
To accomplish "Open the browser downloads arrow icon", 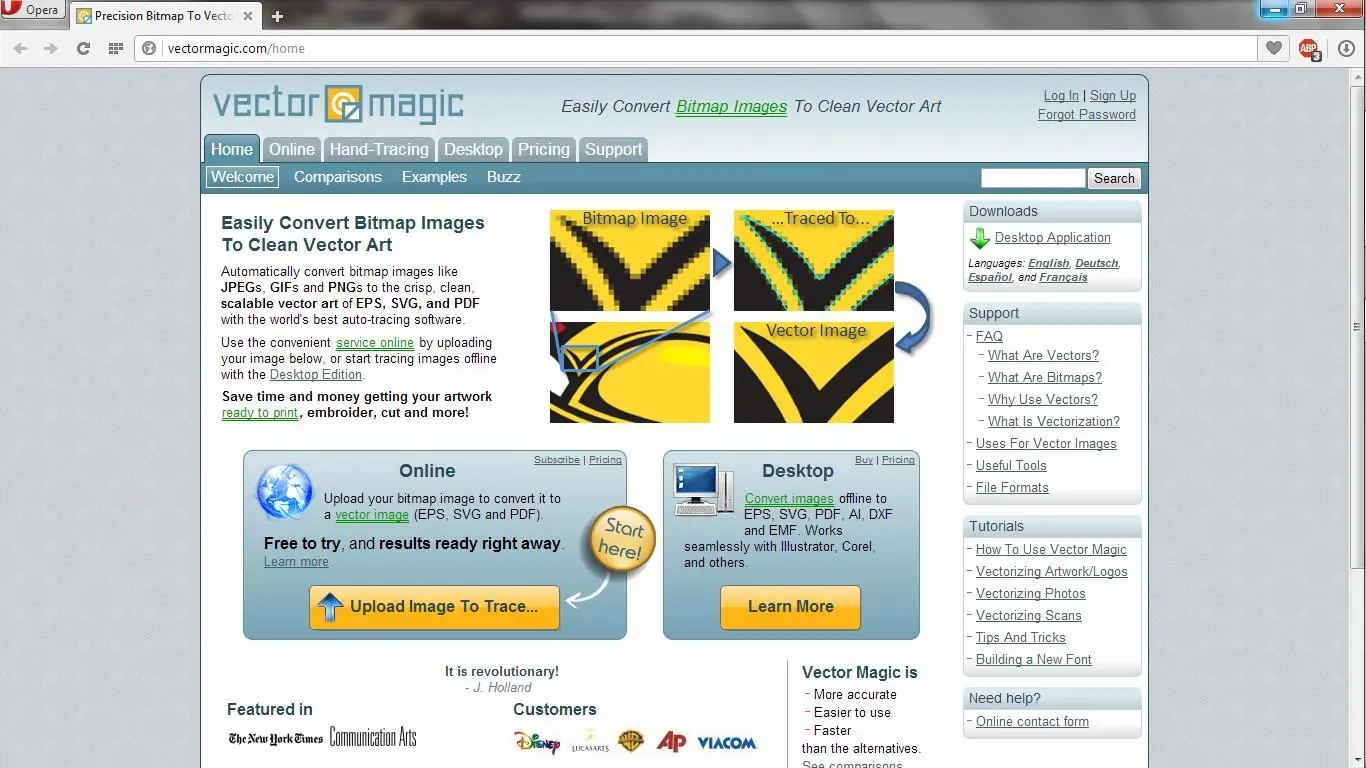I will [1346, 48].
